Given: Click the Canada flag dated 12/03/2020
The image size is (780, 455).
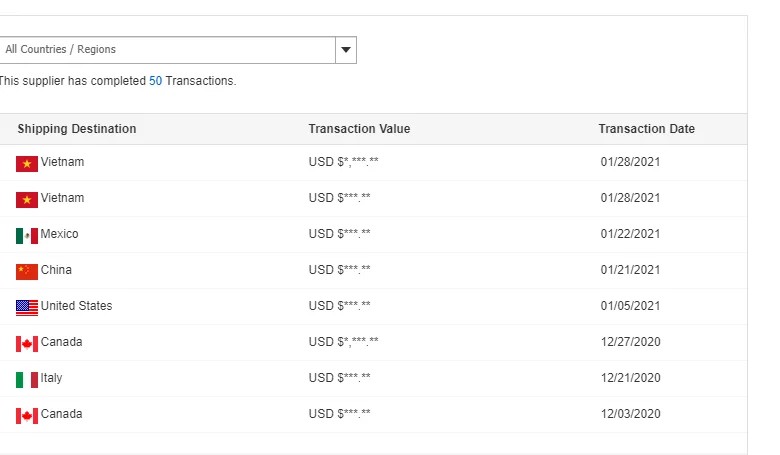Looking at the screenshot, I should tap(27, 415).
